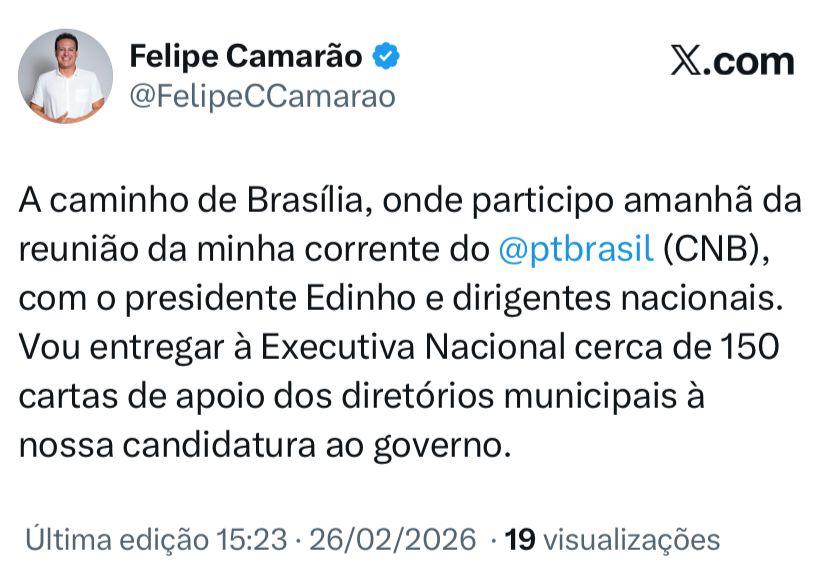The image size is (828, 586).
Task: Click the 26/02/2026 post date
Action: tap(392, 540)
